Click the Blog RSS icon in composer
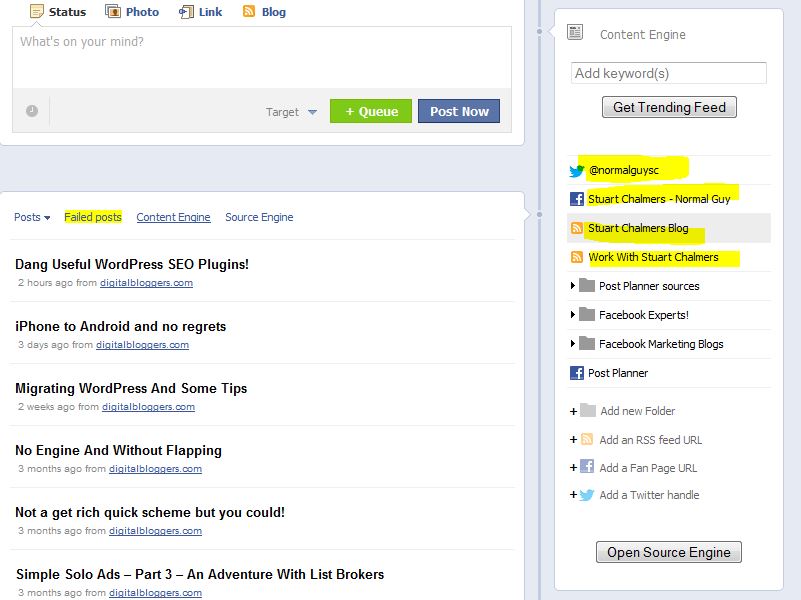This screenshot has height=600, width=801. click(x=249, y=11)
